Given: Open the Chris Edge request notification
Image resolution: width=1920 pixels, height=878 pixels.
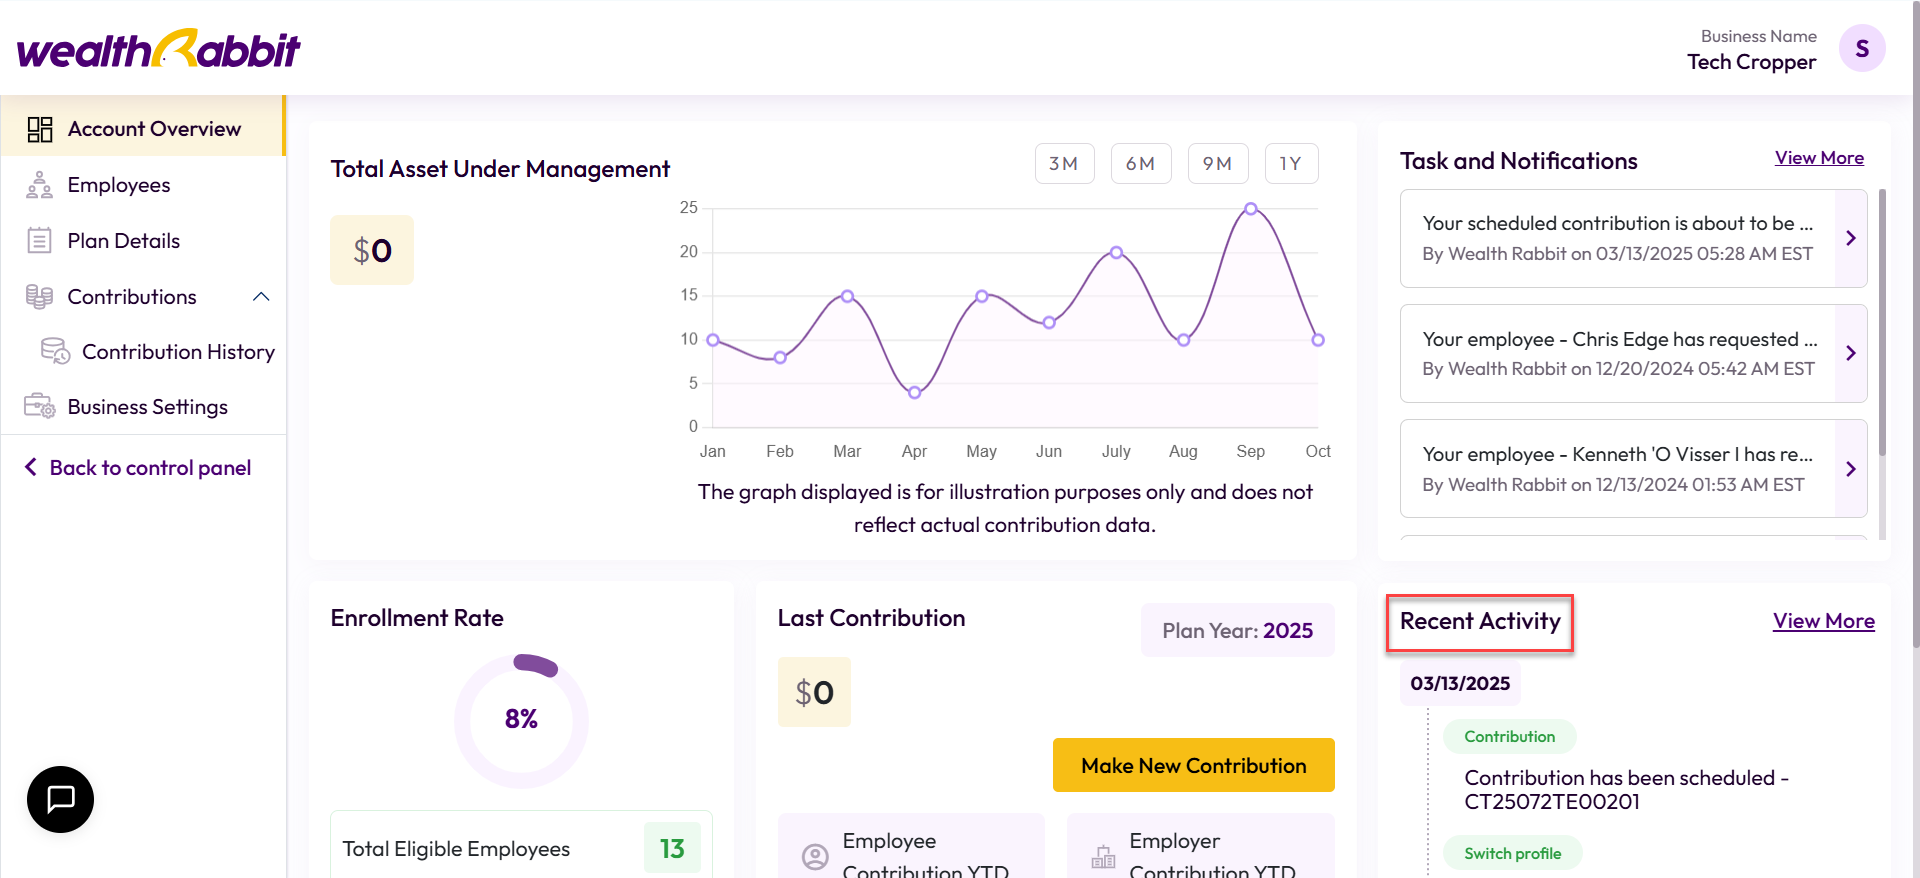Looking at the screenshot, I should tap(1633, 353).
